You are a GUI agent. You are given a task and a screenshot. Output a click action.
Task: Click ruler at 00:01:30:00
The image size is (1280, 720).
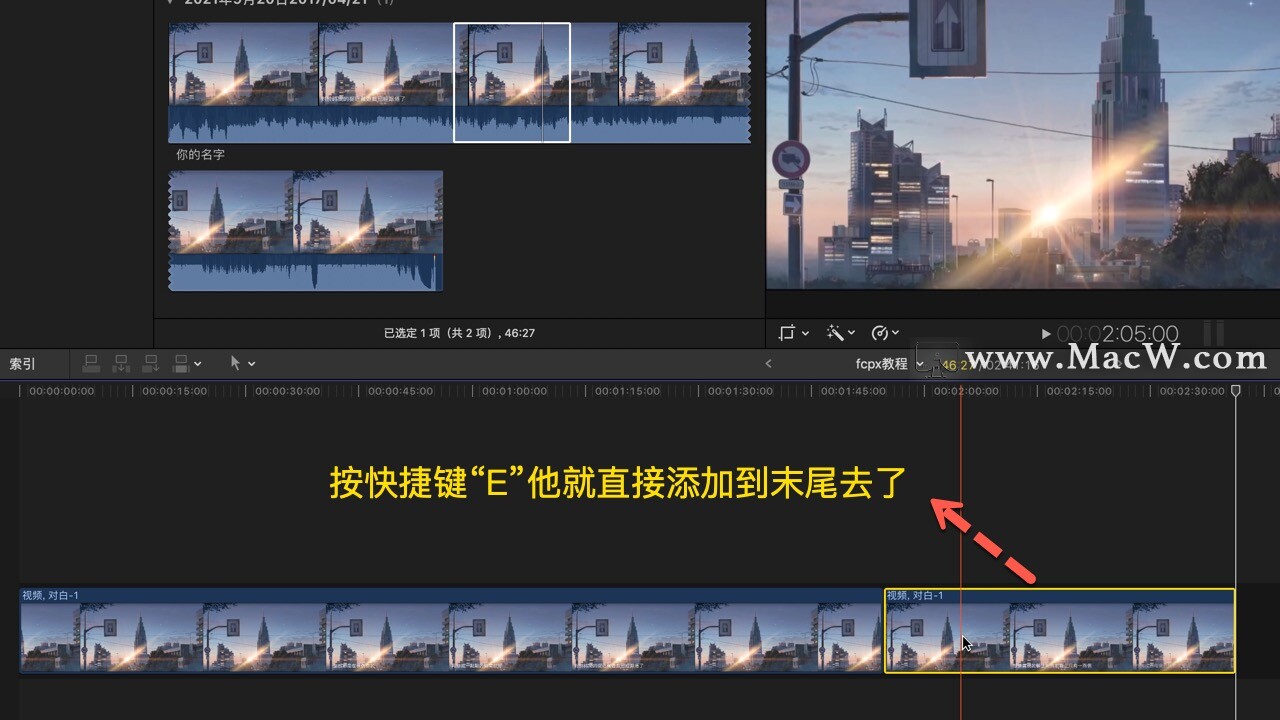pyautogui.click(x=740, y=391)
